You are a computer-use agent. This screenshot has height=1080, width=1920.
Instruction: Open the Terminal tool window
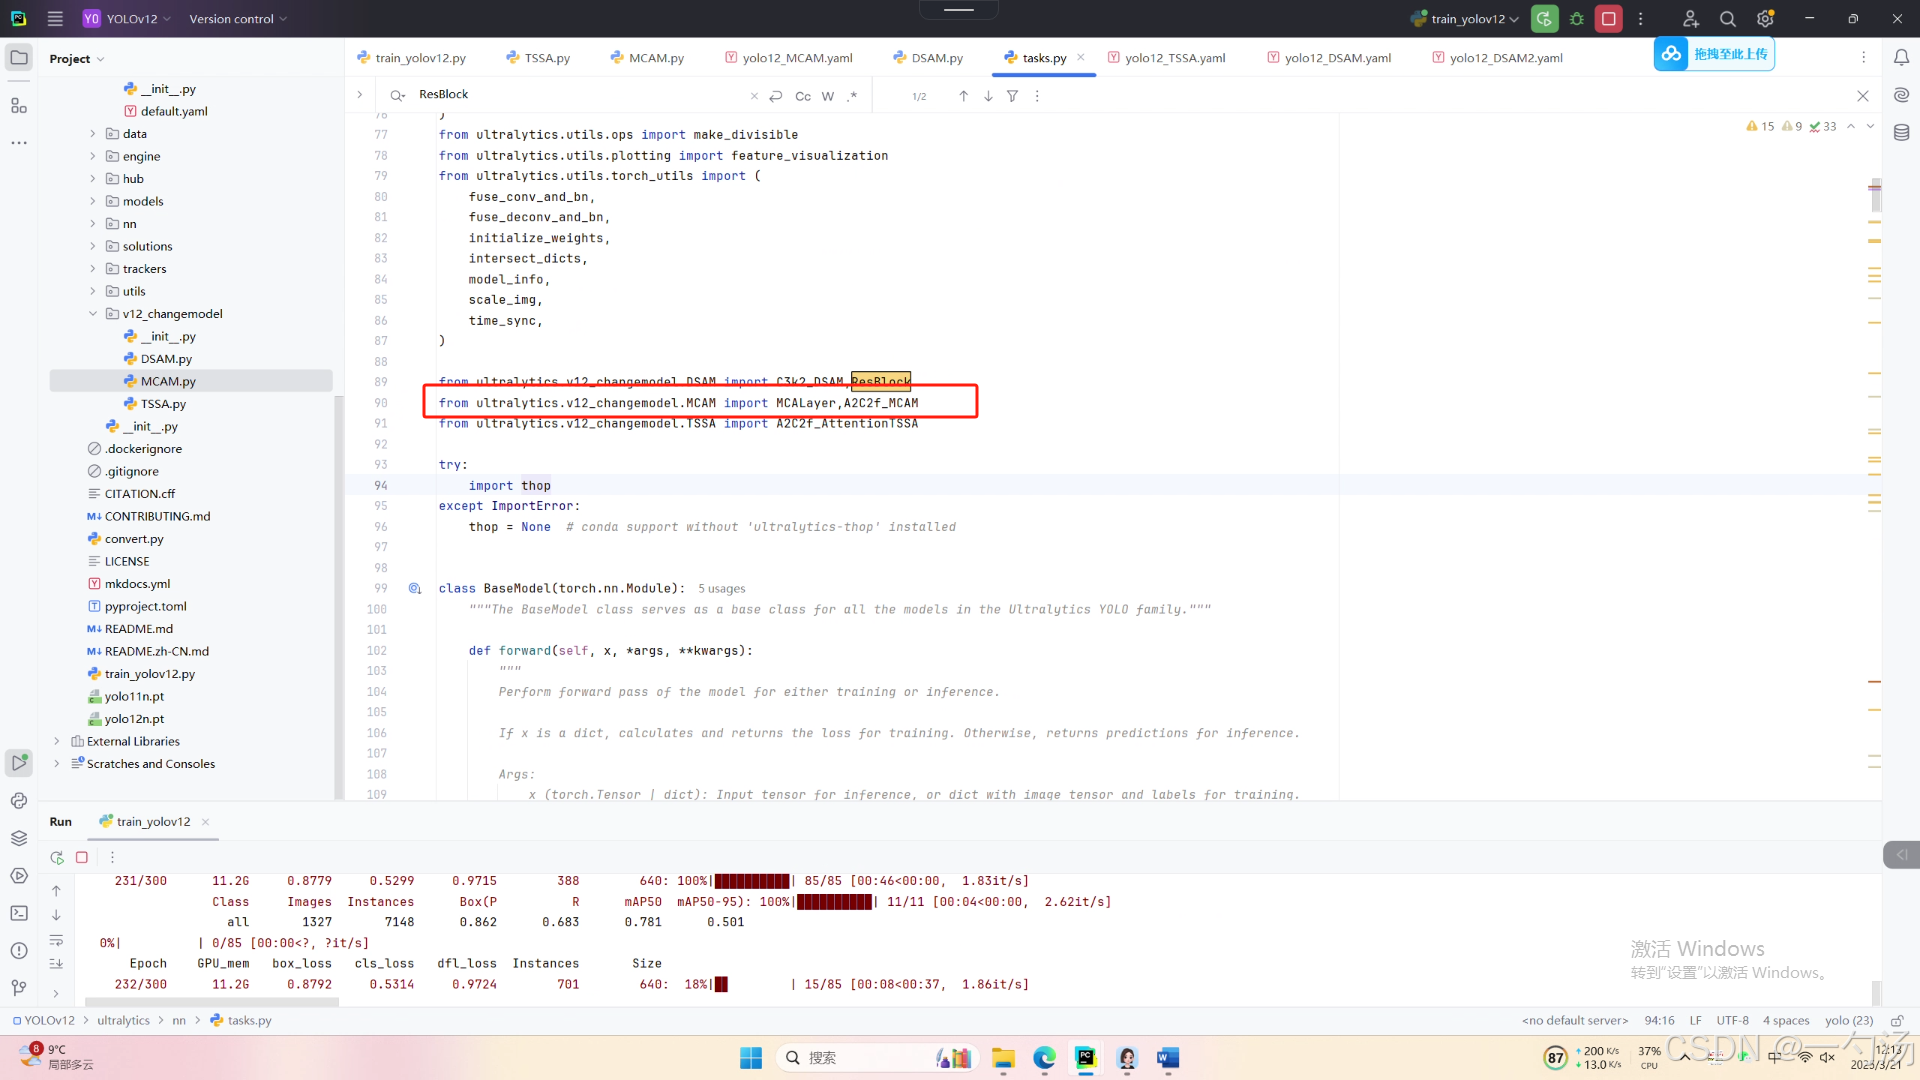point(19,913)
